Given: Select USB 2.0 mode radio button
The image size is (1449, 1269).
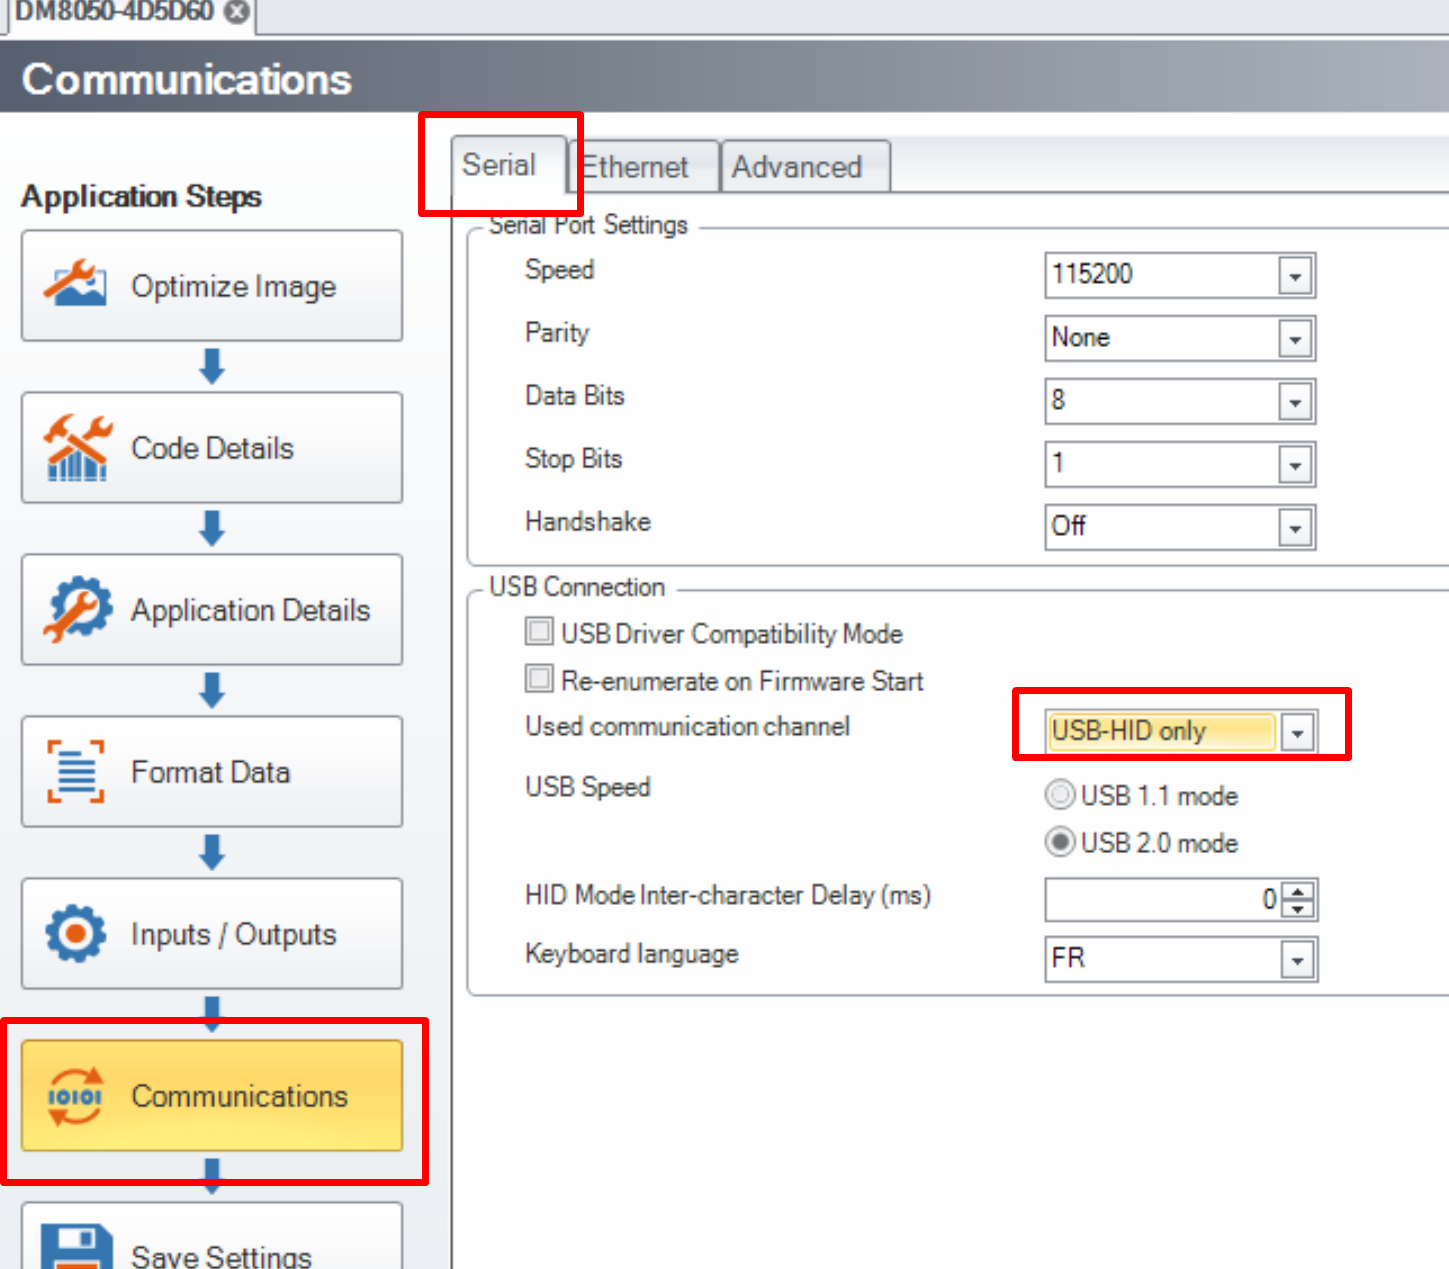Looking at the screenshot, I should pyautogui.click(x=1059, y=842).
